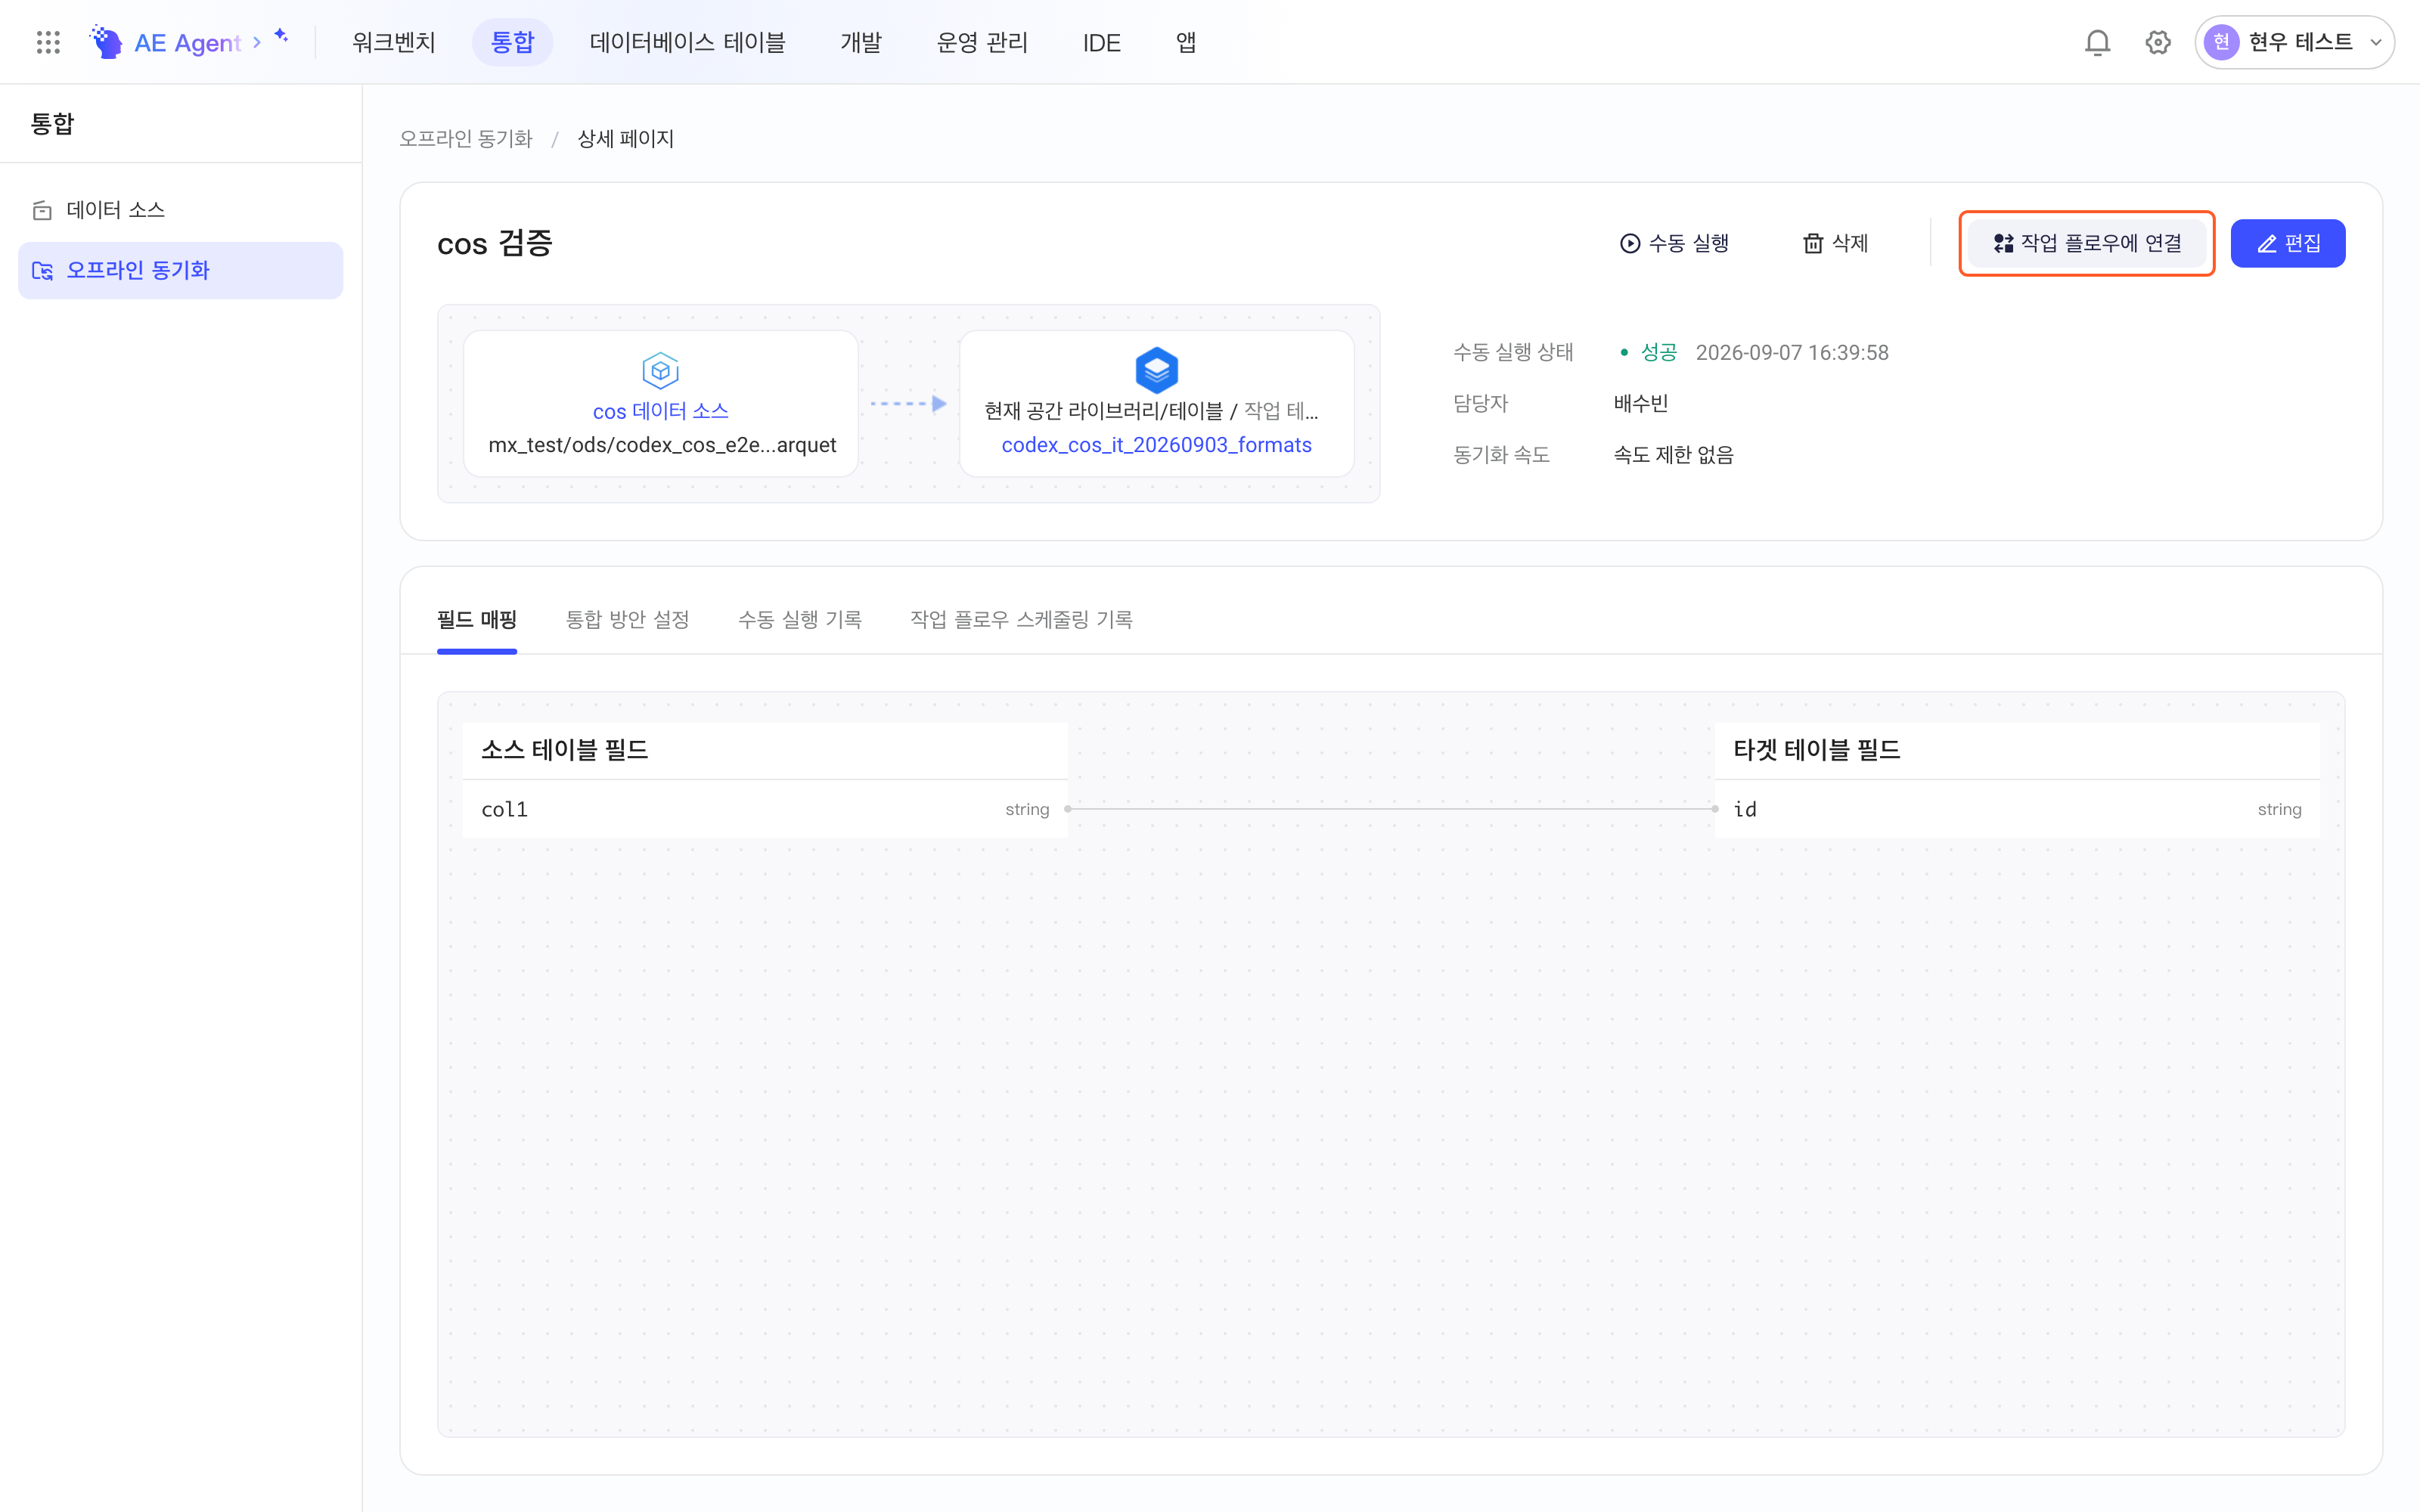
Task: Open the codex_cos_it_20260903_formats link
Action: [1156, 445]
